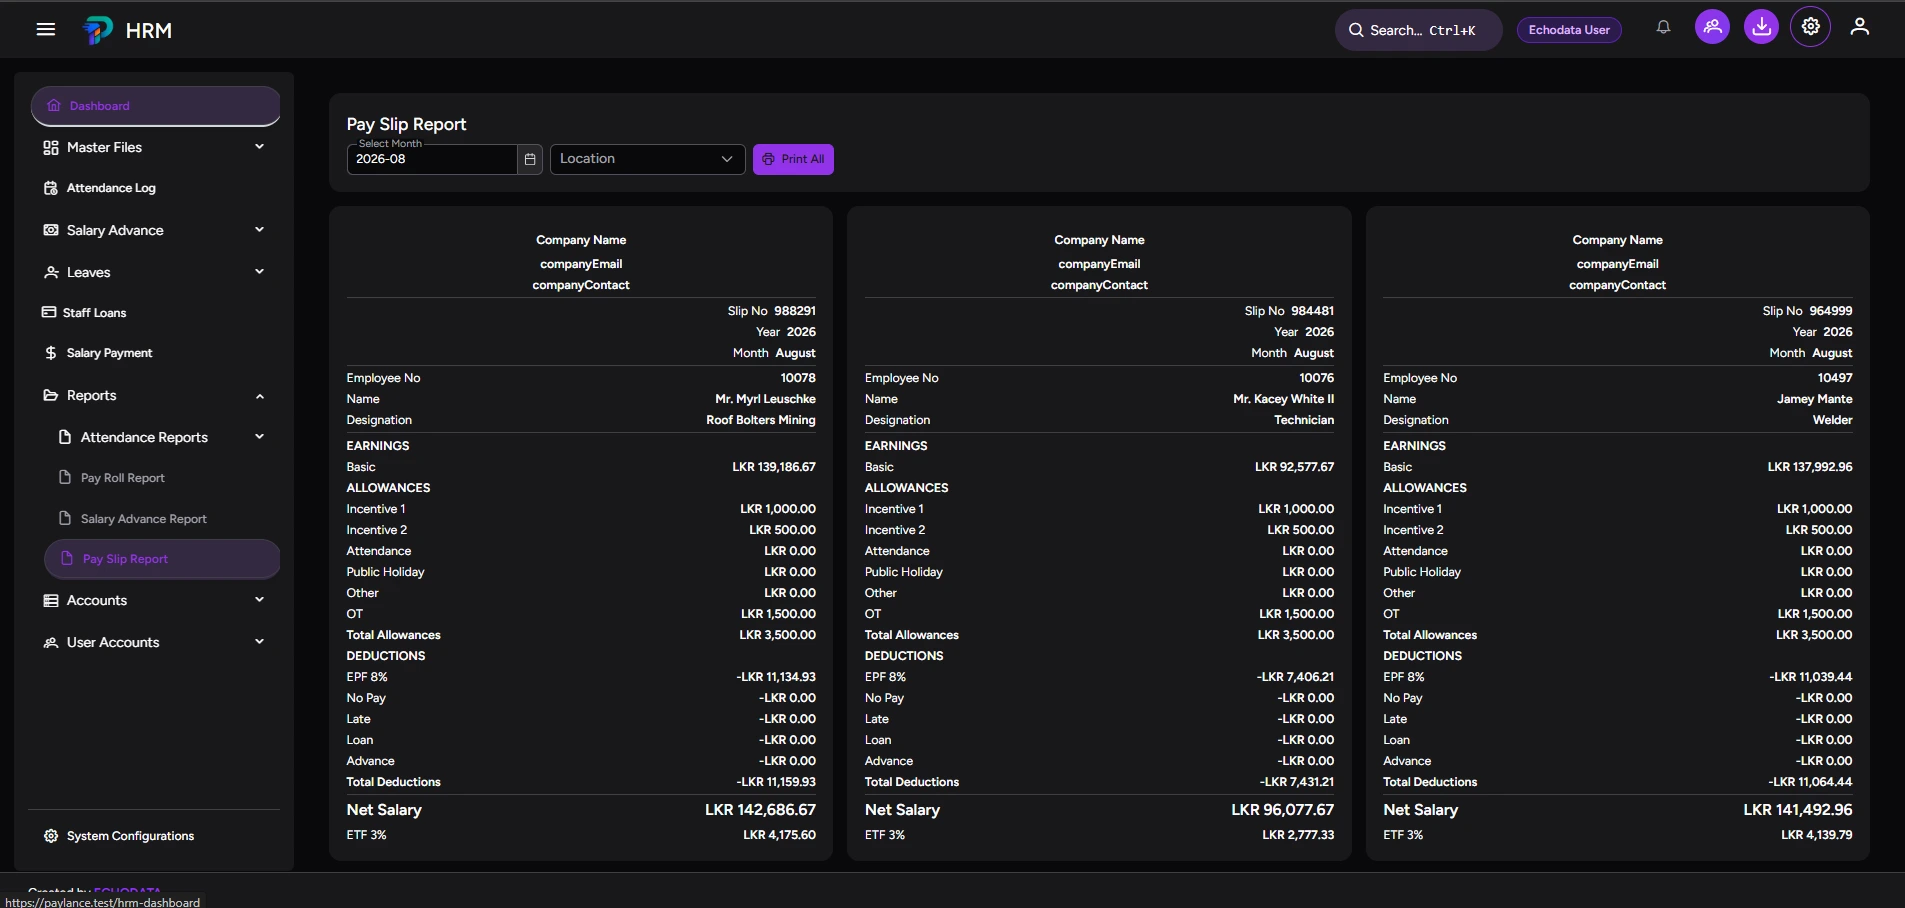1905x908 pixels.
Task: Click the System Configurations gear icon
Action: coord(51,836)
